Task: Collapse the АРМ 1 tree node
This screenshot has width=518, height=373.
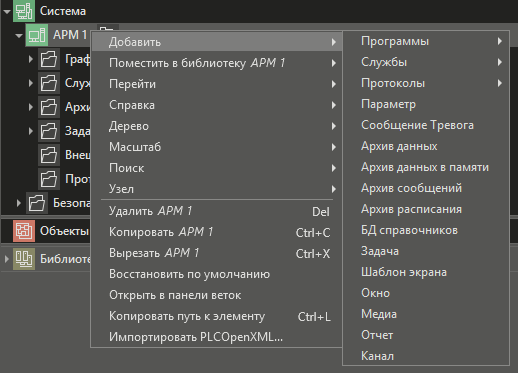Action: 19,36
